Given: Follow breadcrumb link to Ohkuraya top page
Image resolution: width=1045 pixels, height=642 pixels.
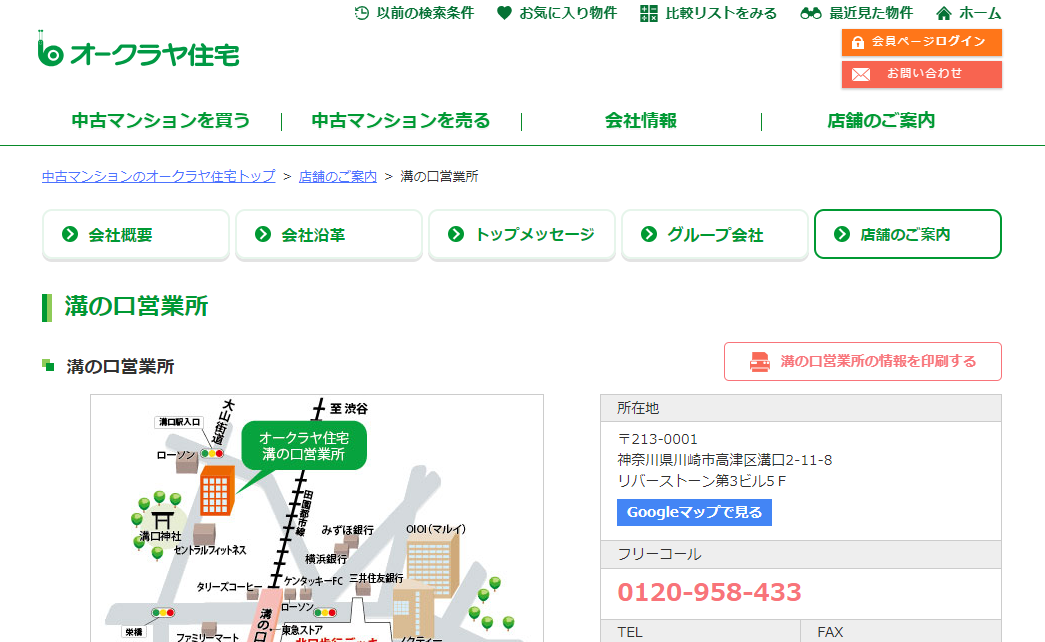Looking at the screenshot, I should (x=158, y=176).
